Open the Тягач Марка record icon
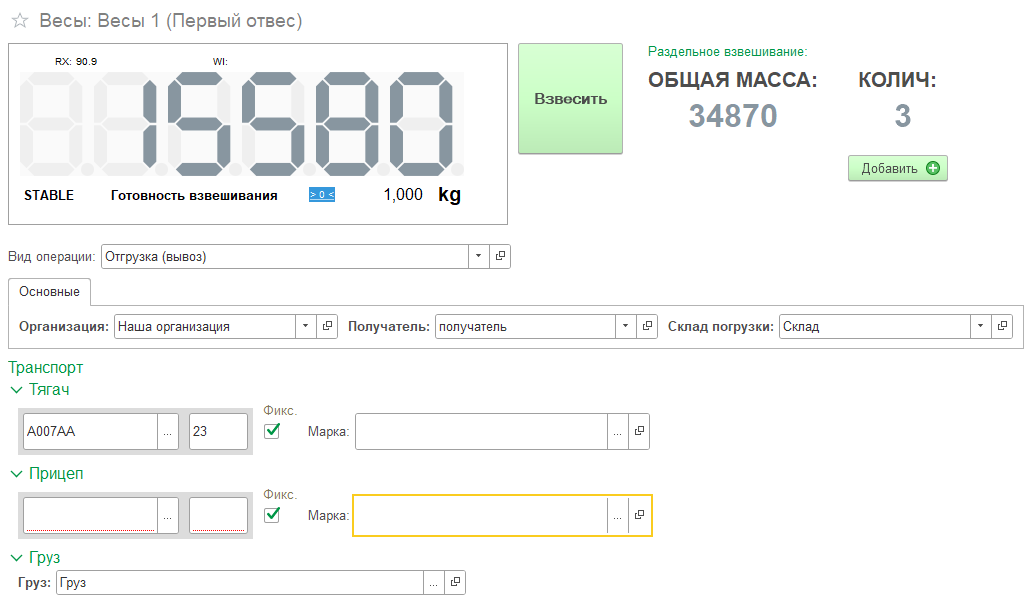 tap(639, 432)
